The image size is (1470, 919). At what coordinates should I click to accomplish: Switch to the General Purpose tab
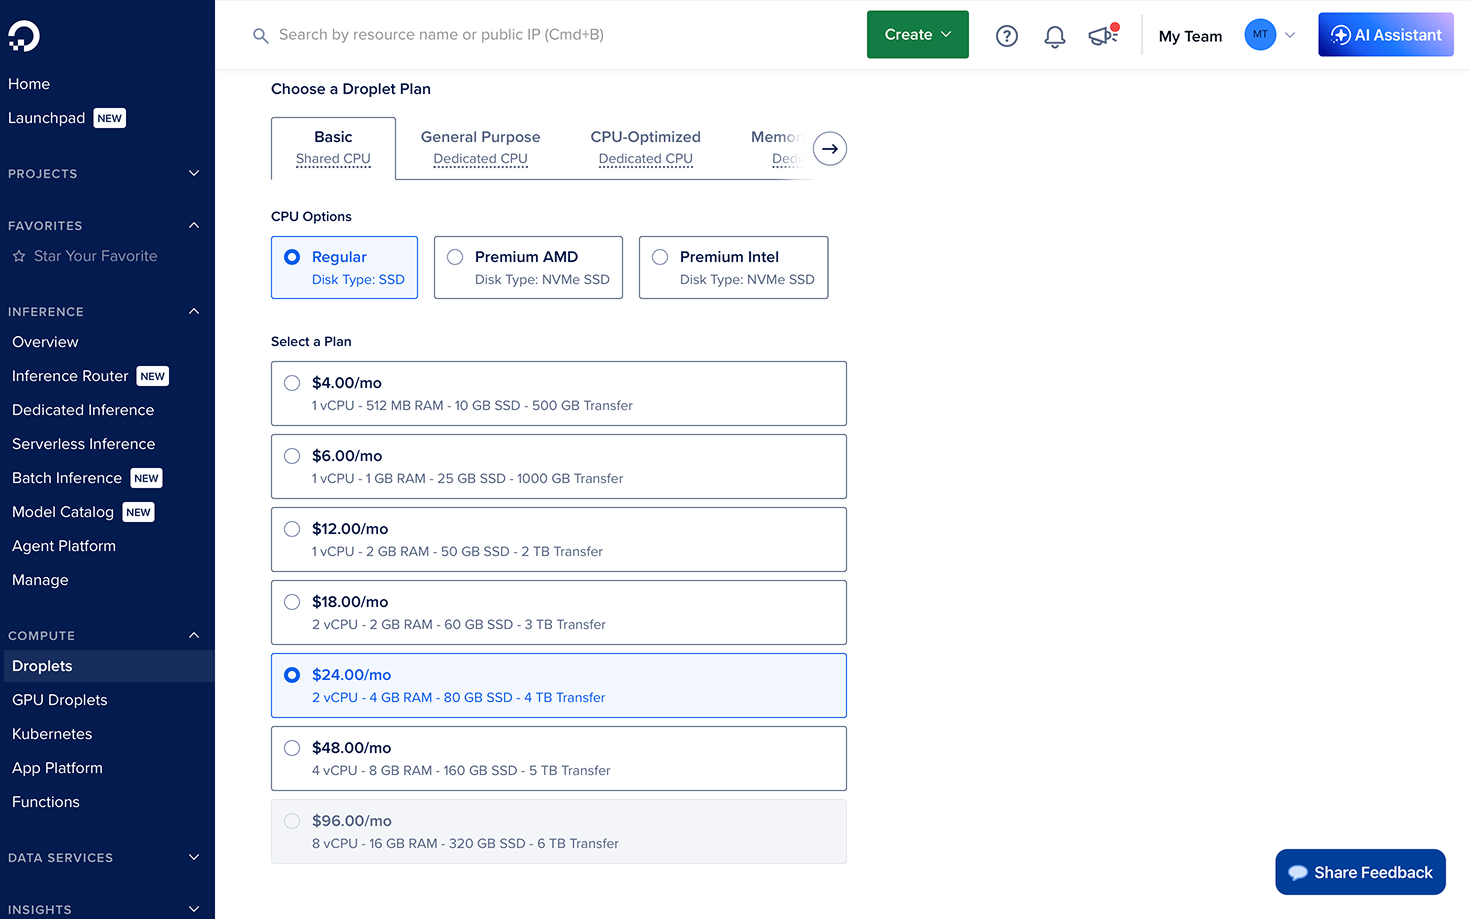pyautogui.click(x=480, y=148)
